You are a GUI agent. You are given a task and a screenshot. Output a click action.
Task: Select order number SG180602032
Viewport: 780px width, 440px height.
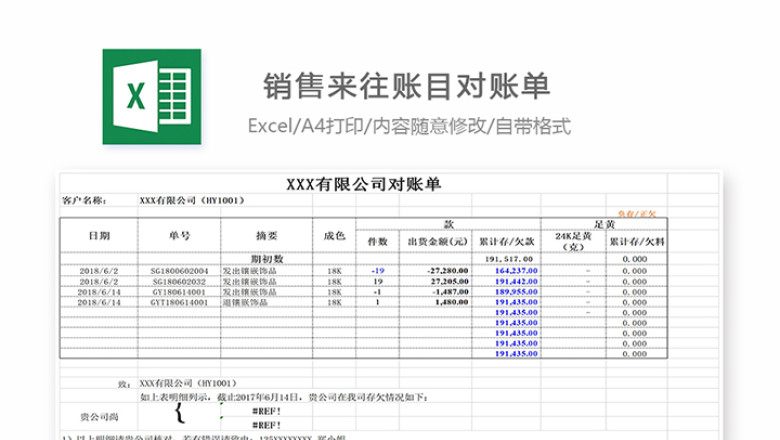(x=180, y=281)
